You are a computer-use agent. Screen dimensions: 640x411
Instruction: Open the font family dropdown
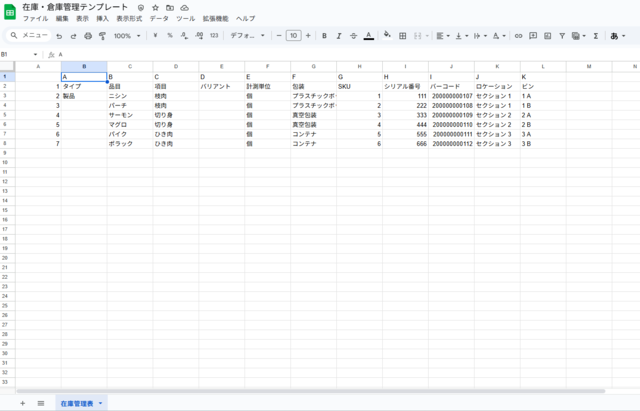(x=247, y=36)
